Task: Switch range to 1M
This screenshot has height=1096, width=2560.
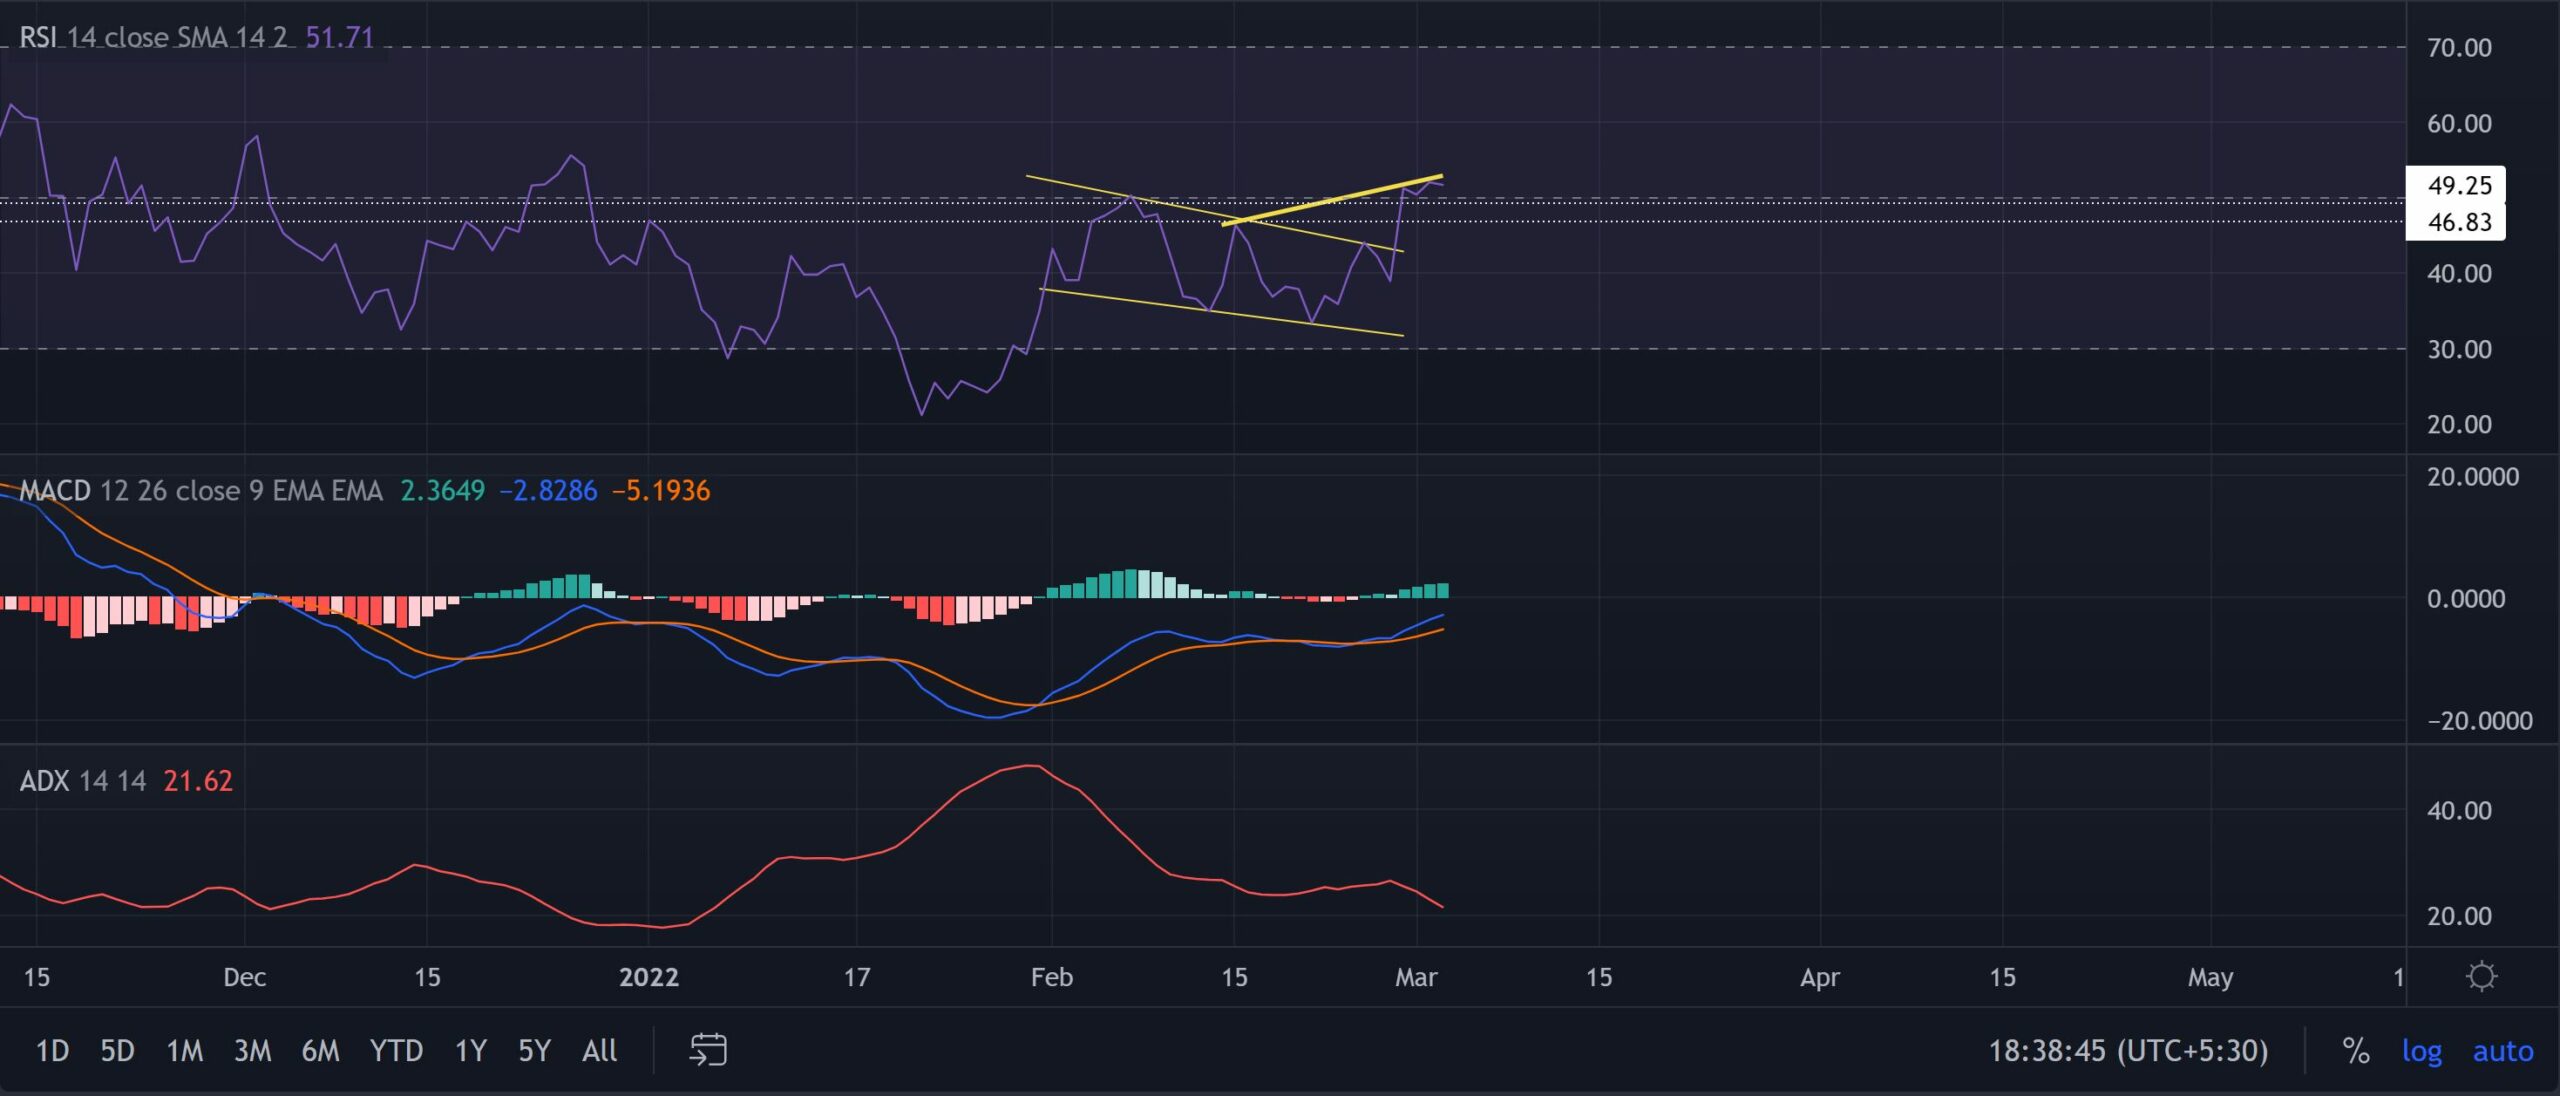Action: tap(184, 1051)
